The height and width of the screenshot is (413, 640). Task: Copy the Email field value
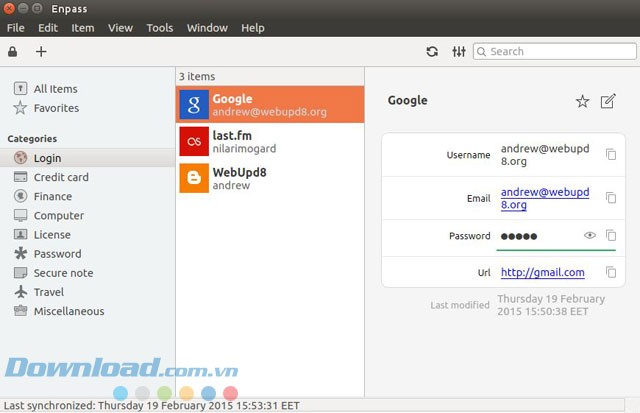pos(611,198)
